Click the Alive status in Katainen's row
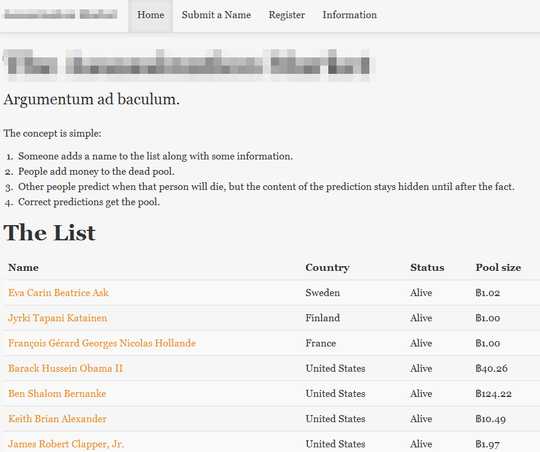540x452 pixels. click(421, 318)
